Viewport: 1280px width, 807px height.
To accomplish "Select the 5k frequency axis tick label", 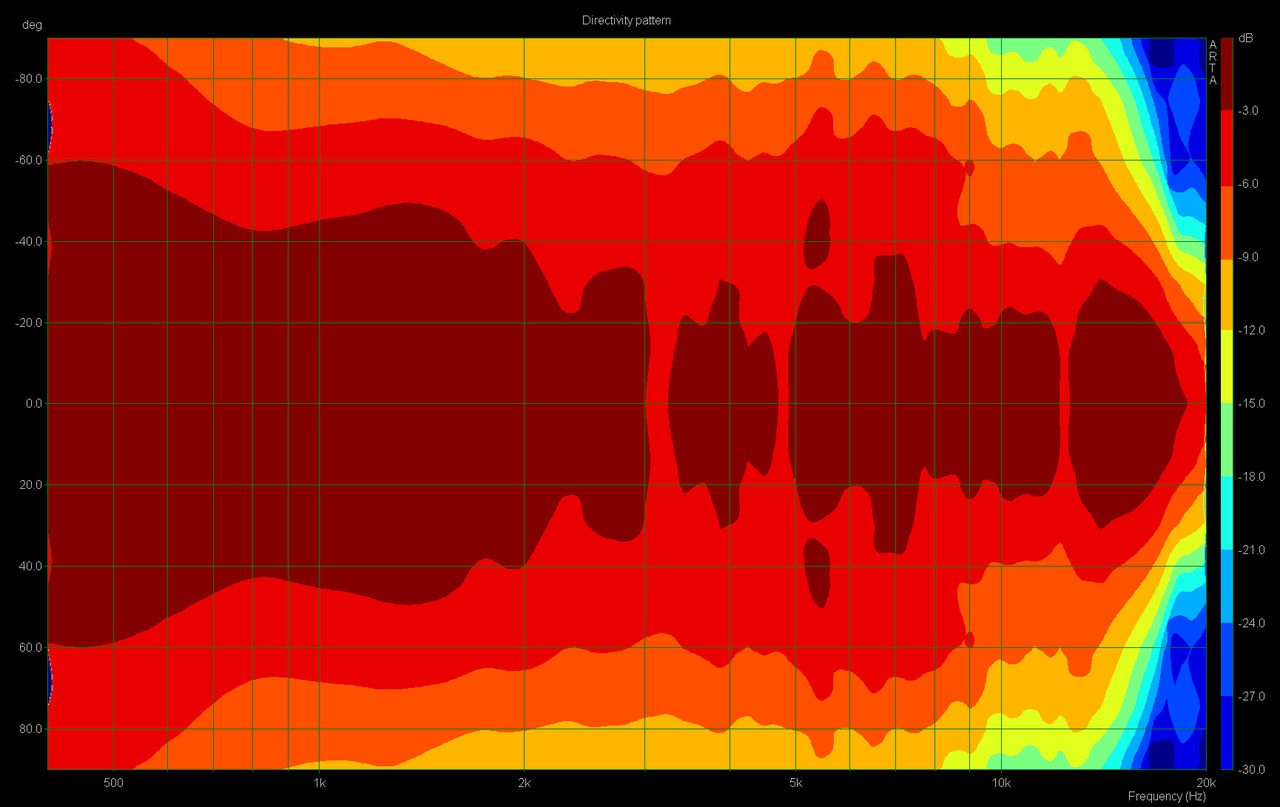I will coord(795,781).
